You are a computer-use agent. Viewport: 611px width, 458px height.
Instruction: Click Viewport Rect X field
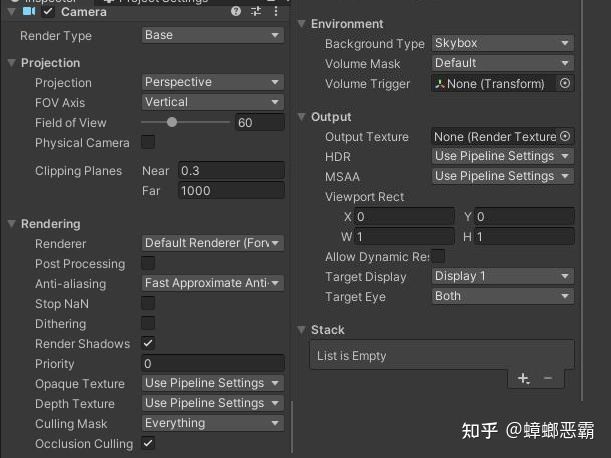tap(404, 216)
